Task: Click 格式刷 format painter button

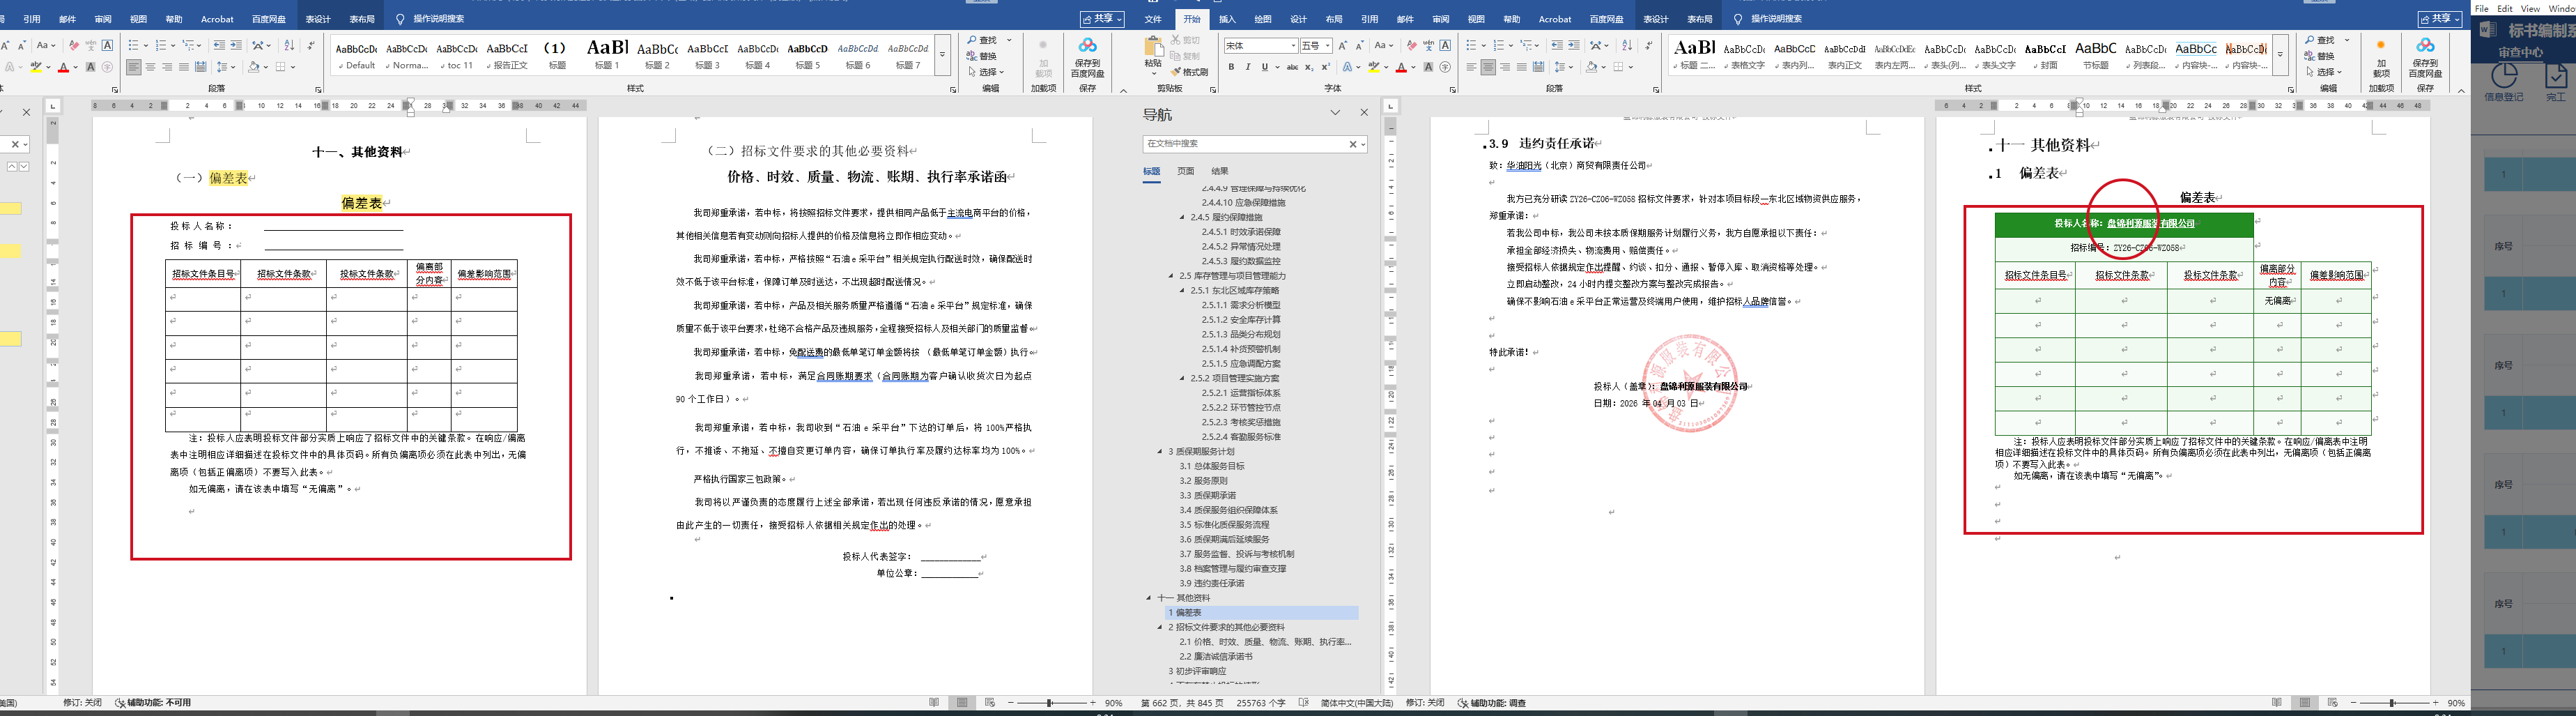Action: pyautogui.click(x=1190, y=72)
